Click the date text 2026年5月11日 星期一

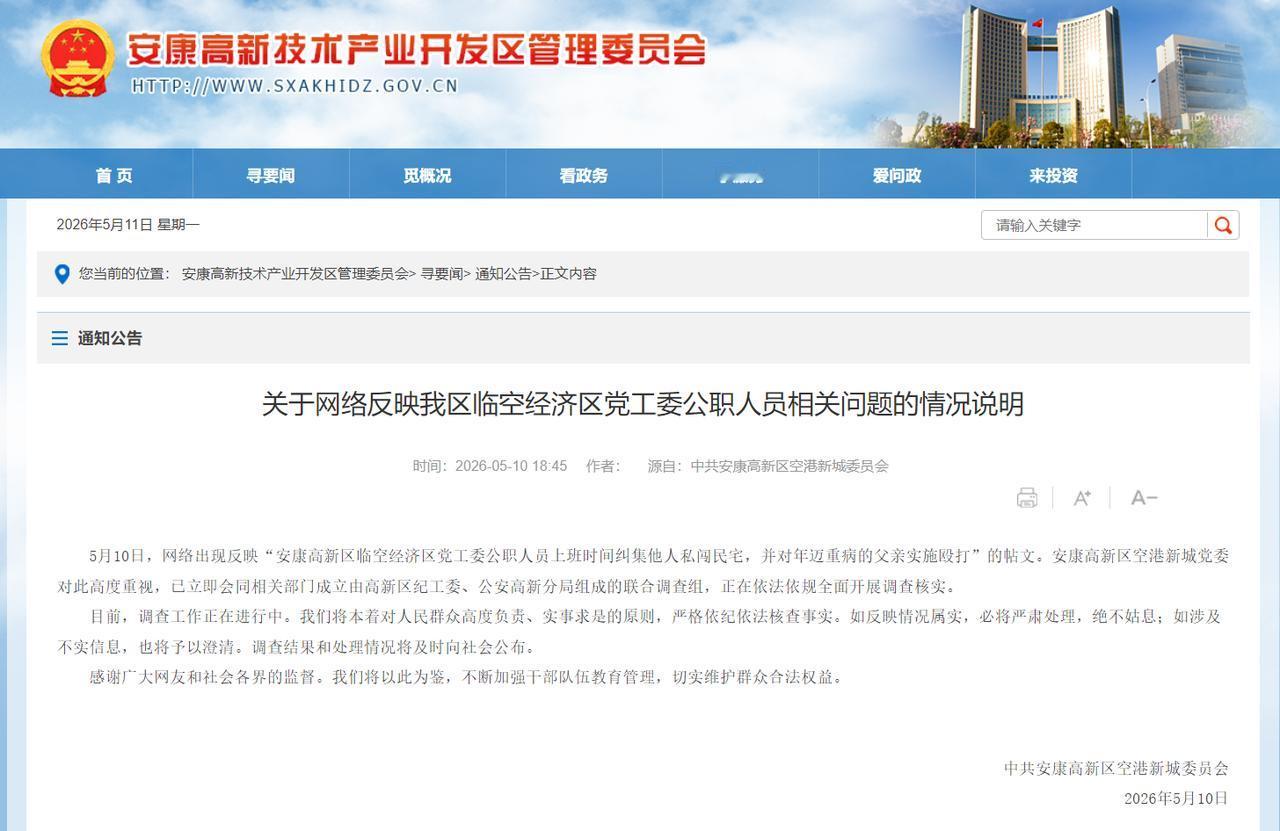[x=128, y=225]
